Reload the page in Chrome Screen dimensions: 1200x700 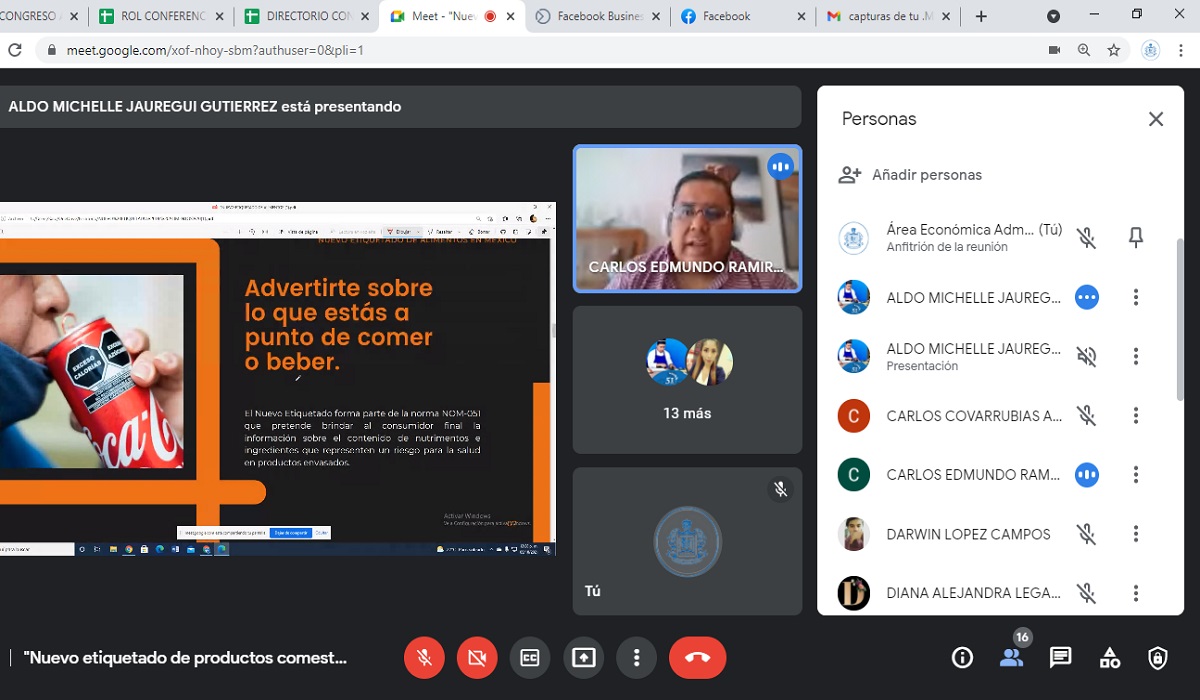click(14, 50)
